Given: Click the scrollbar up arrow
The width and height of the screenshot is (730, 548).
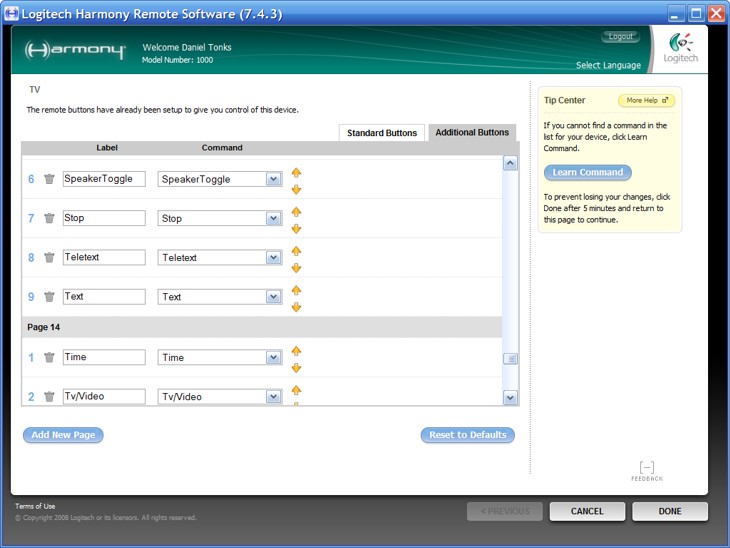Looking at the screenshot, I should [510, 163].
